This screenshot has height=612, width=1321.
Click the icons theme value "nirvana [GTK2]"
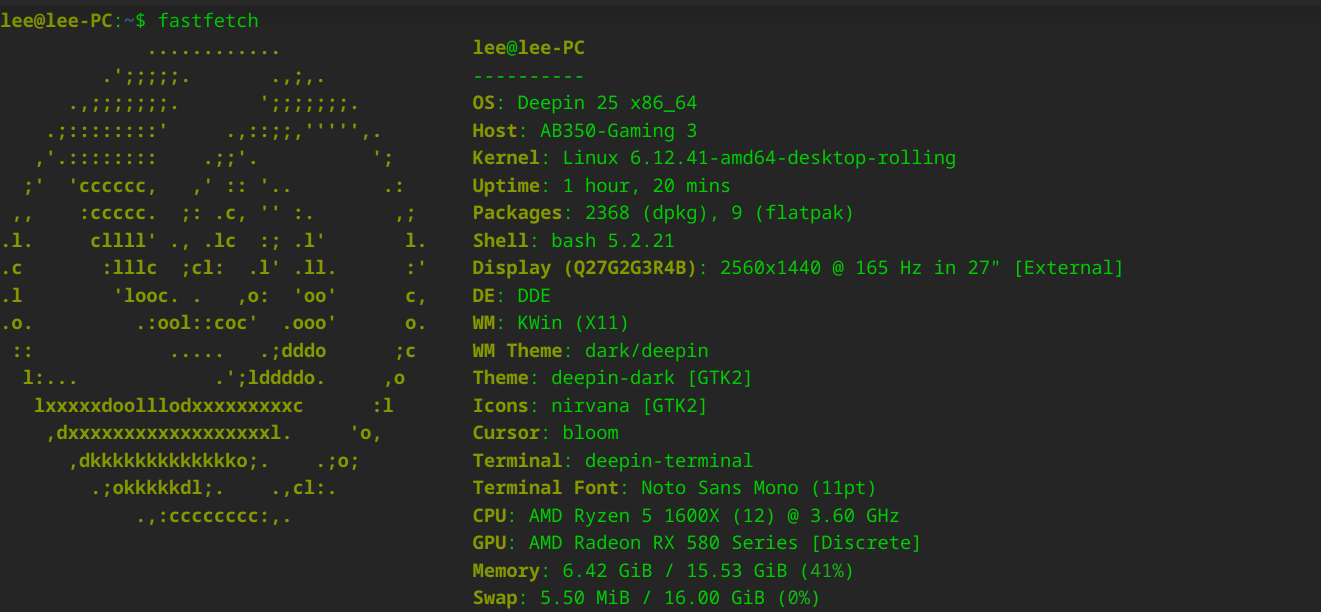point(629,406)
